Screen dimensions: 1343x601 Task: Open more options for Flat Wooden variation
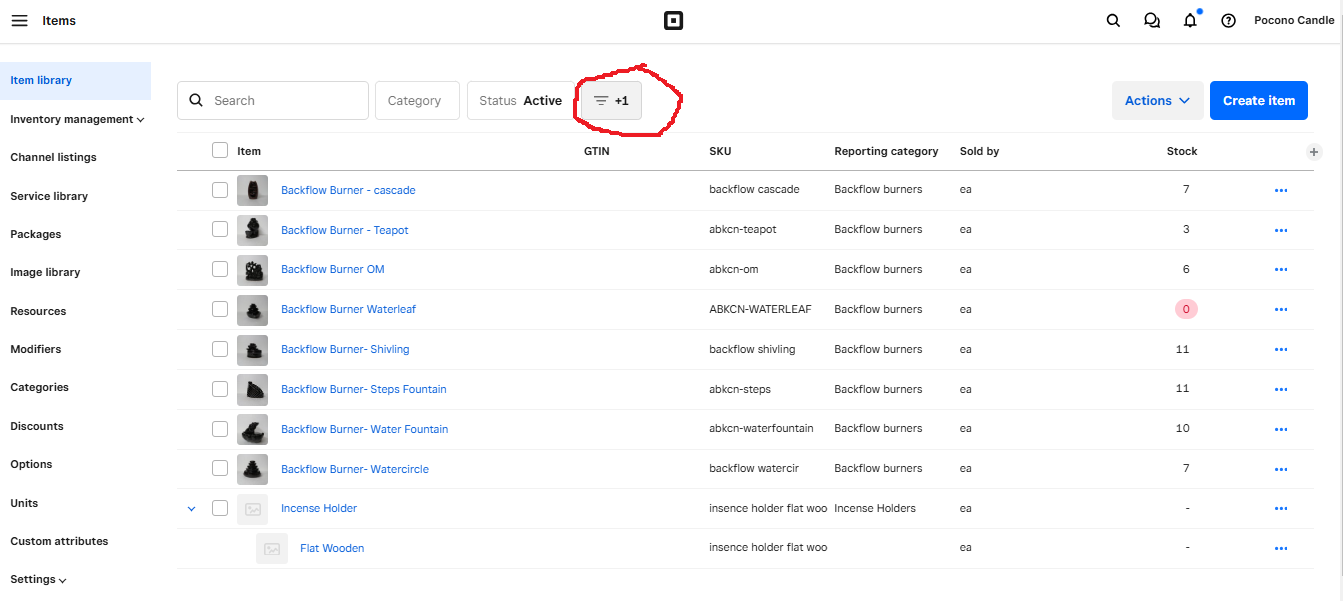click(1281, 549)
